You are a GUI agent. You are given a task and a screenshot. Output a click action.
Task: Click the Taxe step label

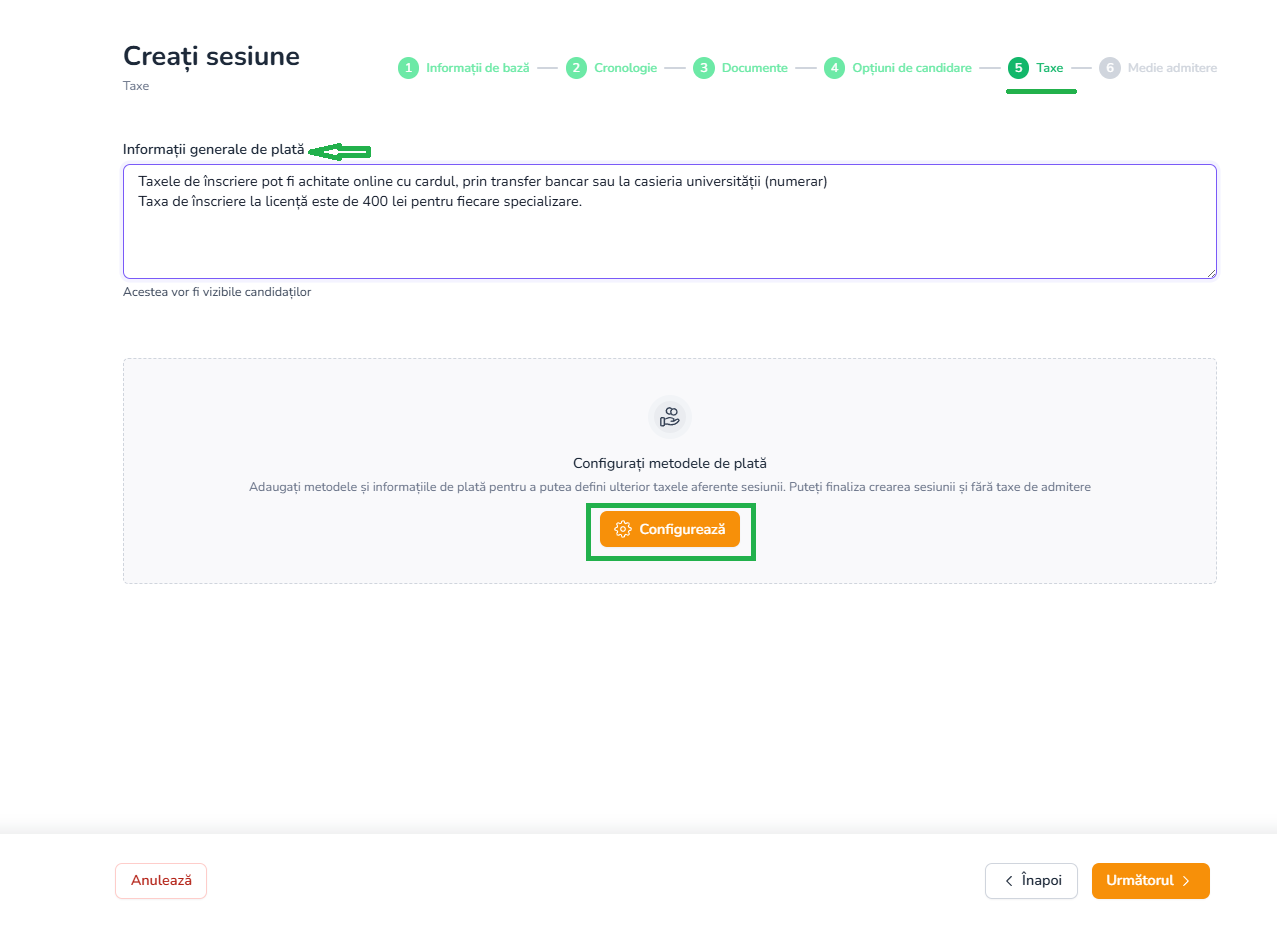1050,68
